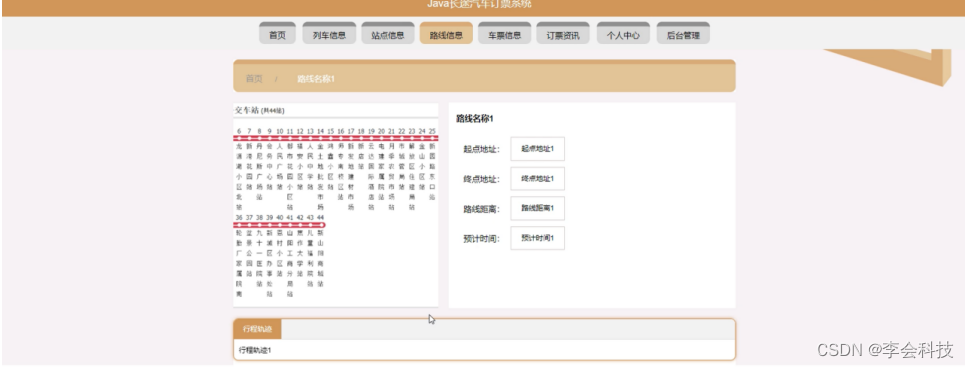
Task: Open the 个人中心 tab
Action: click(x=623, y=34)
